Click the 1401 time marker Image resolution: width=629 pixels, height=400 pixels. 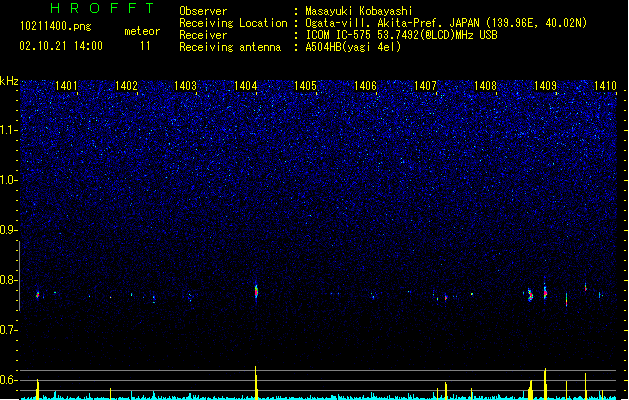pos(66,86)
